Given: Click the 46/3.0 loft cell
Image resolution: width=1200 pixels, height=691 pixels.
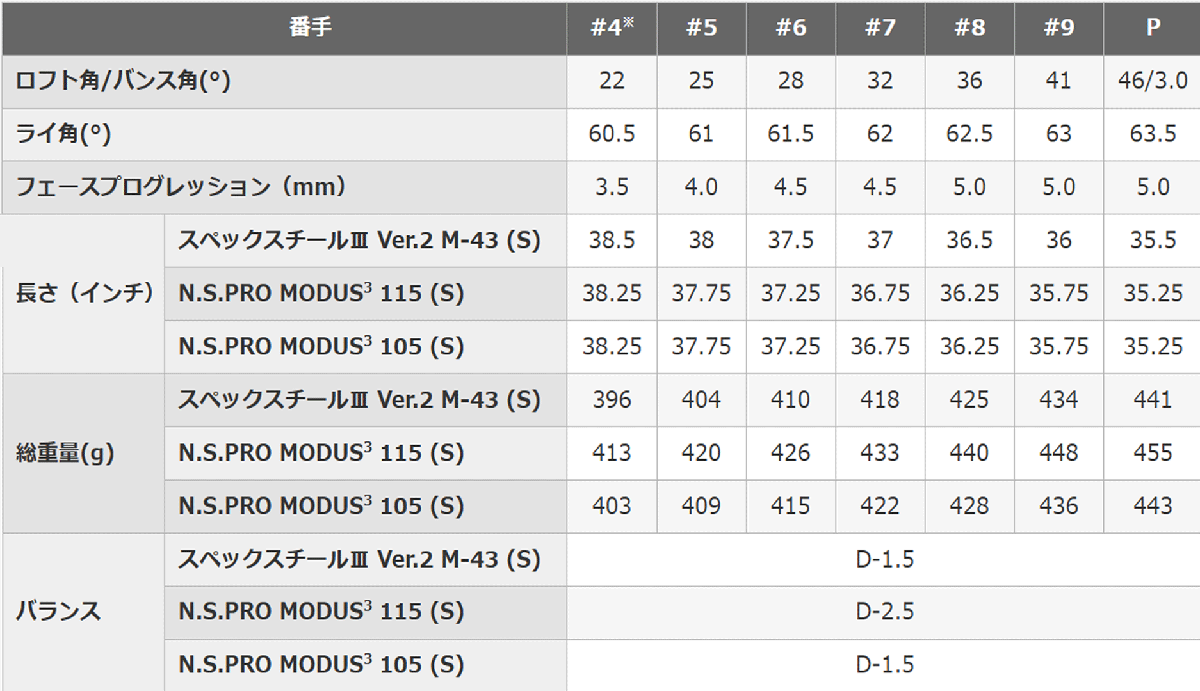Looking at the screenshot, I should pos(1152,81).
